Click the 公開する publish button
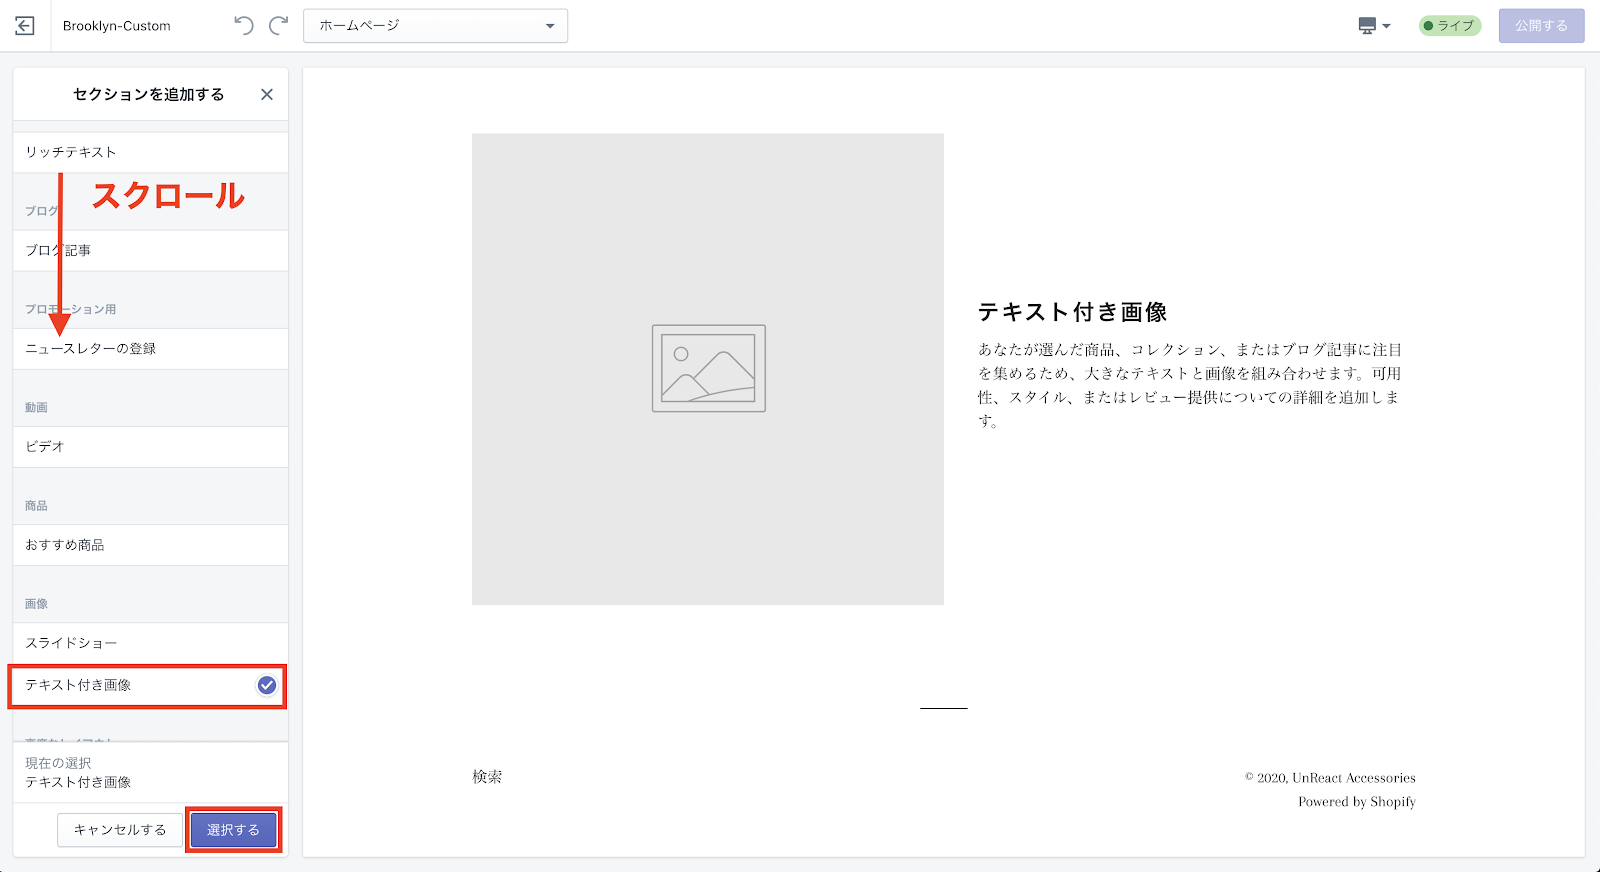The image size is (1600, 872). pos(1540,26)
